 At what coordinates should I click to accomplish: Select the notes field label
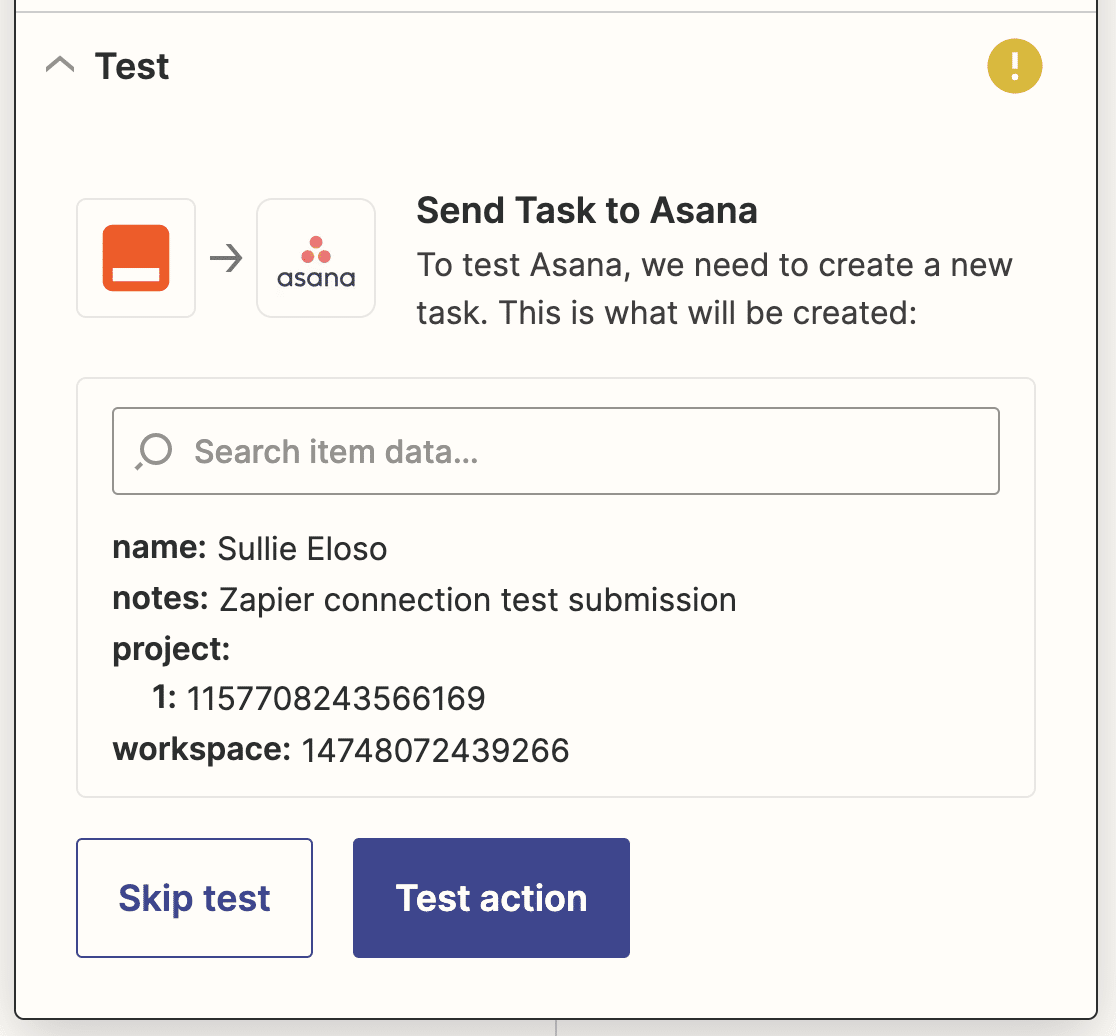tap(160, 598)
